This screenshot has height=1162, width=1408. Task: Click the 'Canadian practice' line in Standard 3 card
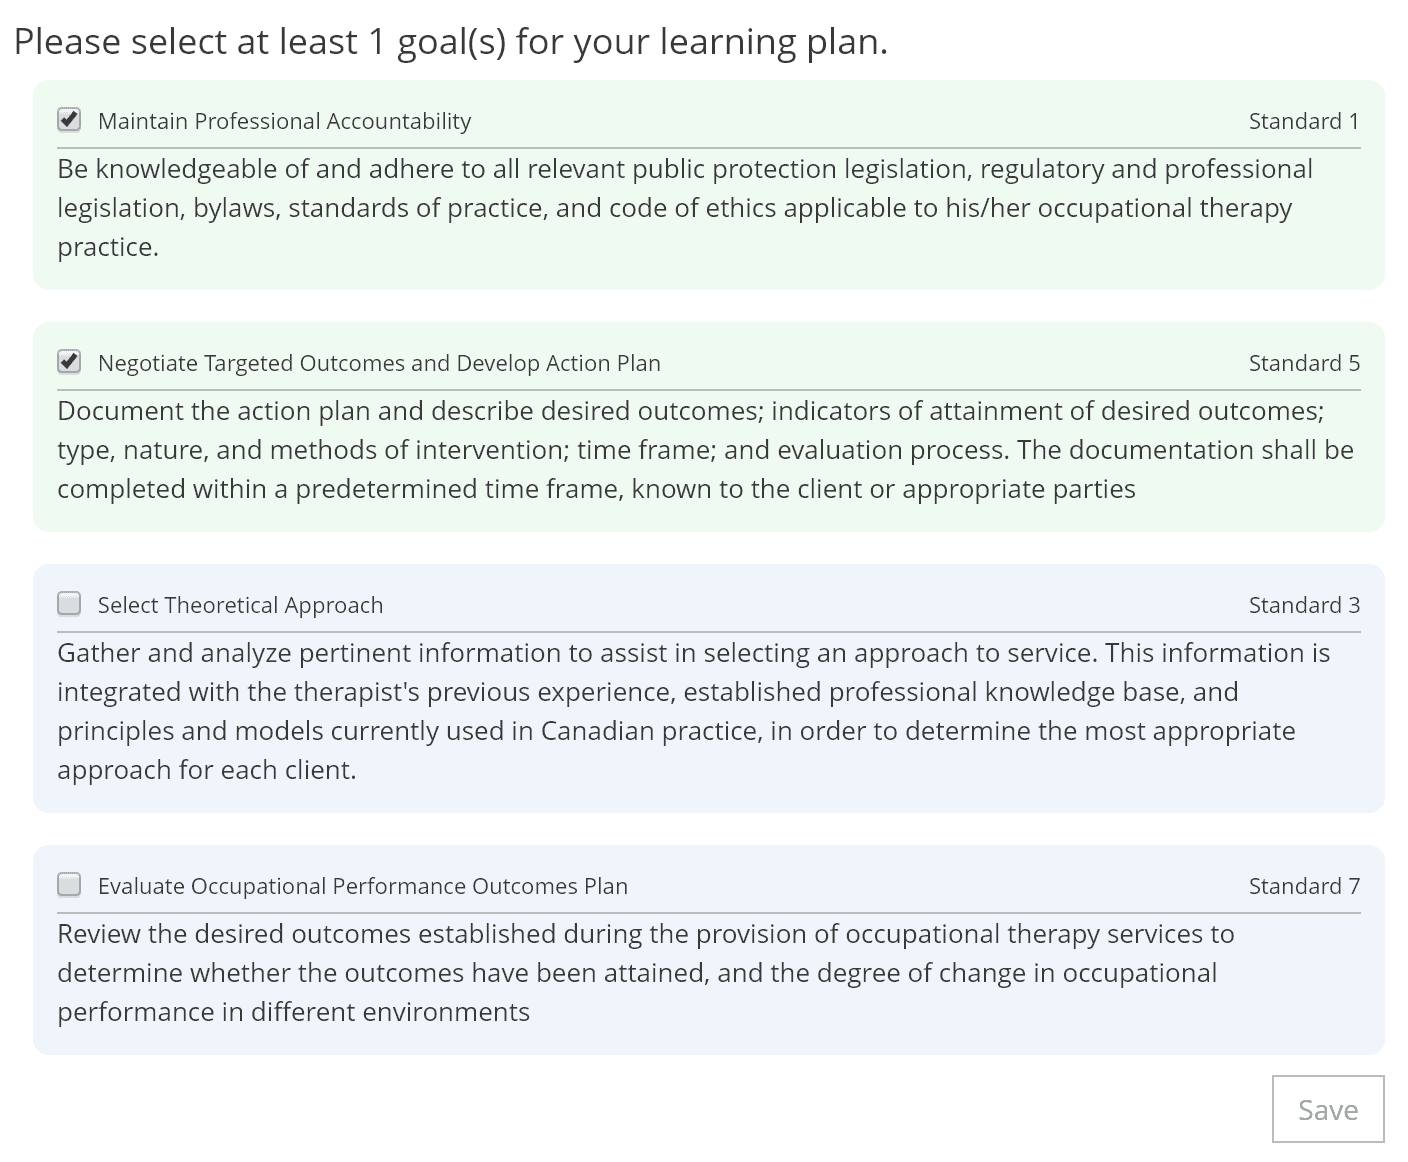[676, 731]
